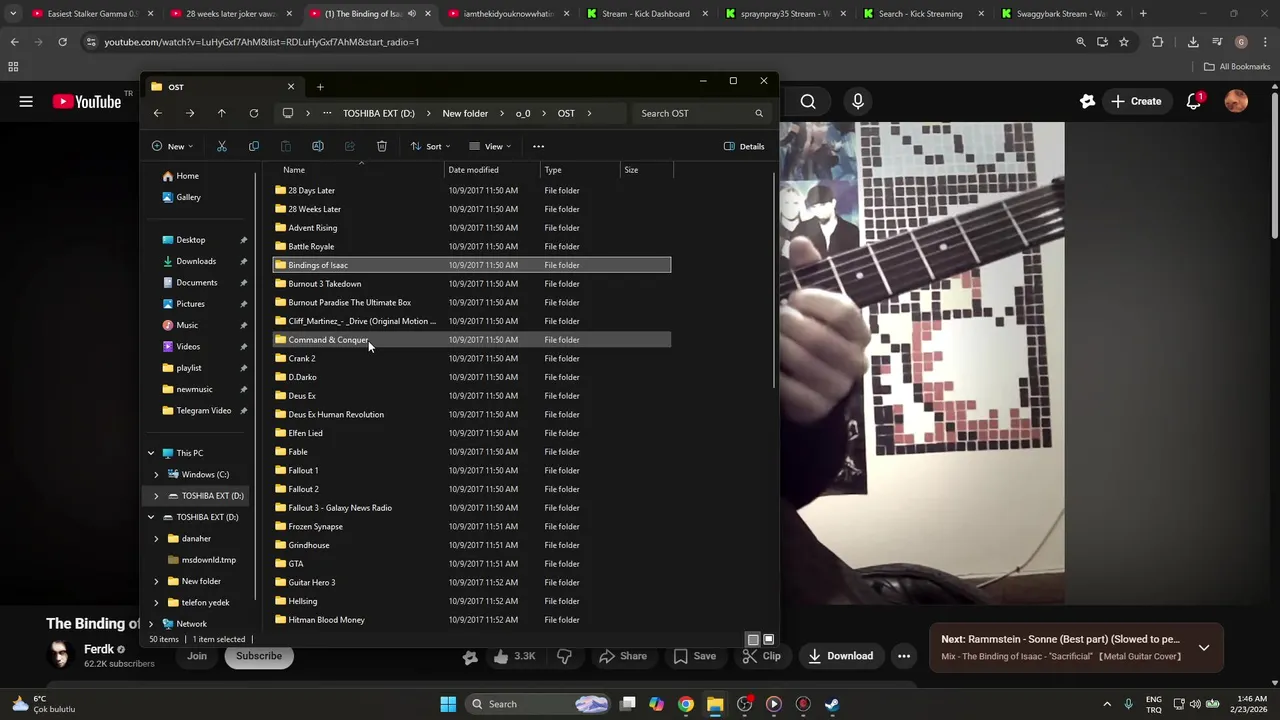Open the View dropdown
This screenshot has width=1280, height=720.
coord(490,146)
